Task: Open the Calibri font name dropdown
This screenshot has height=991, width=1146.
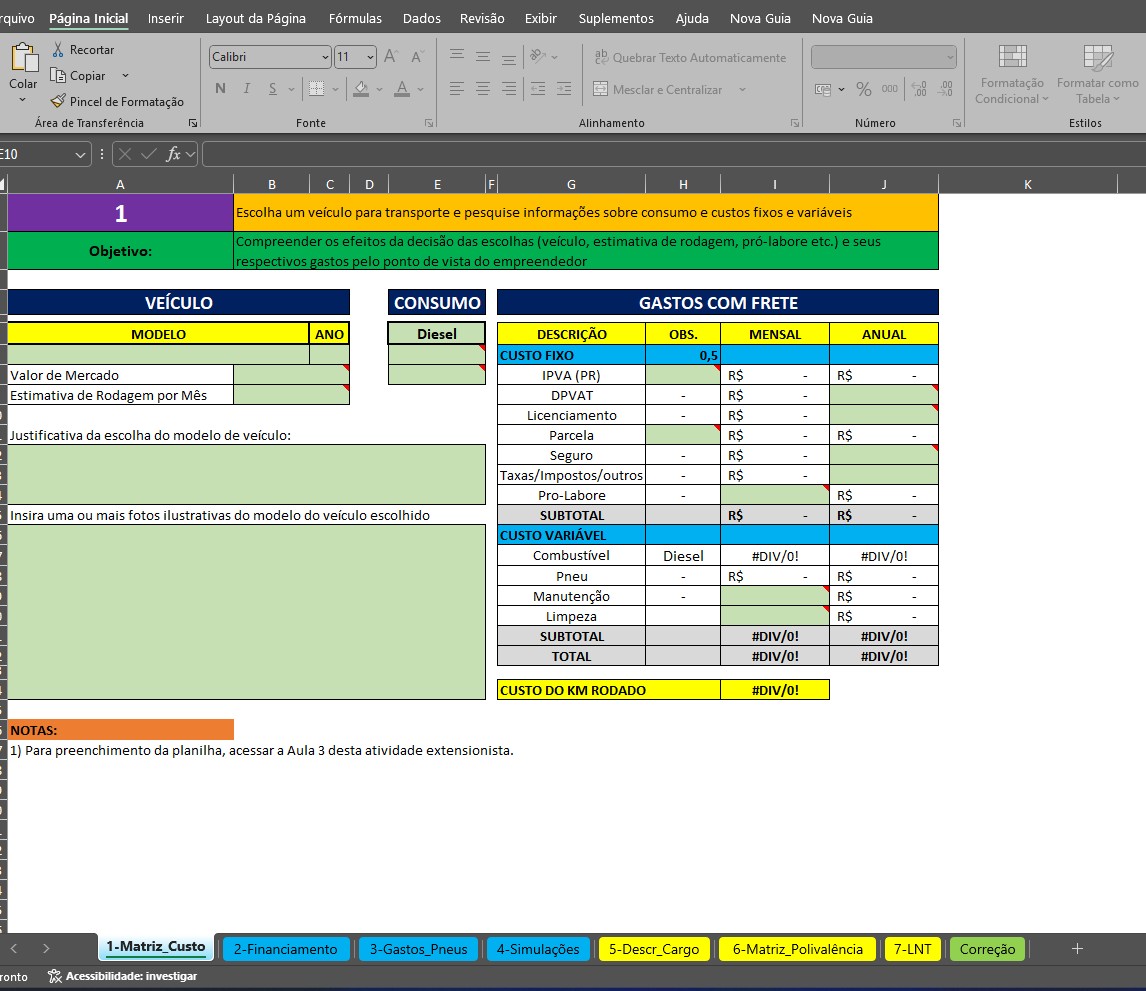Action: tap(324, 57)
